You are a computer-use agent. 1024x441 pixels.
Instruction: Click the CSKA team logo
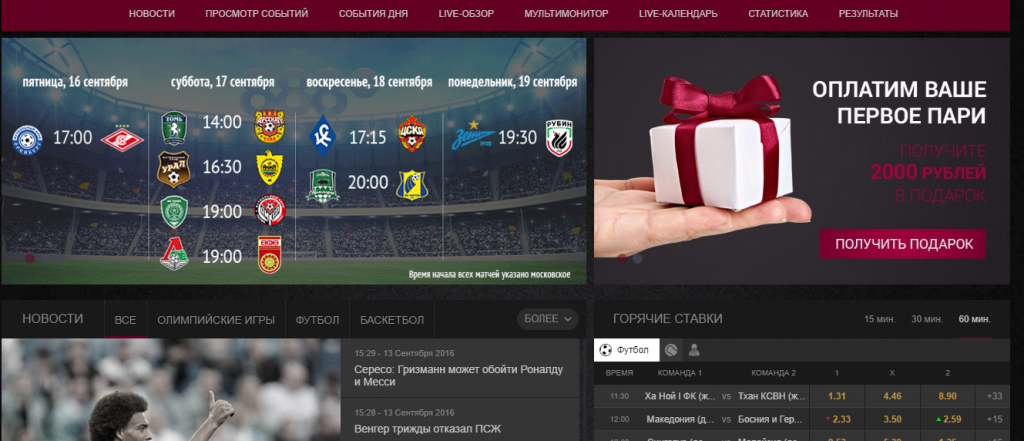click(x=411, y=133)
